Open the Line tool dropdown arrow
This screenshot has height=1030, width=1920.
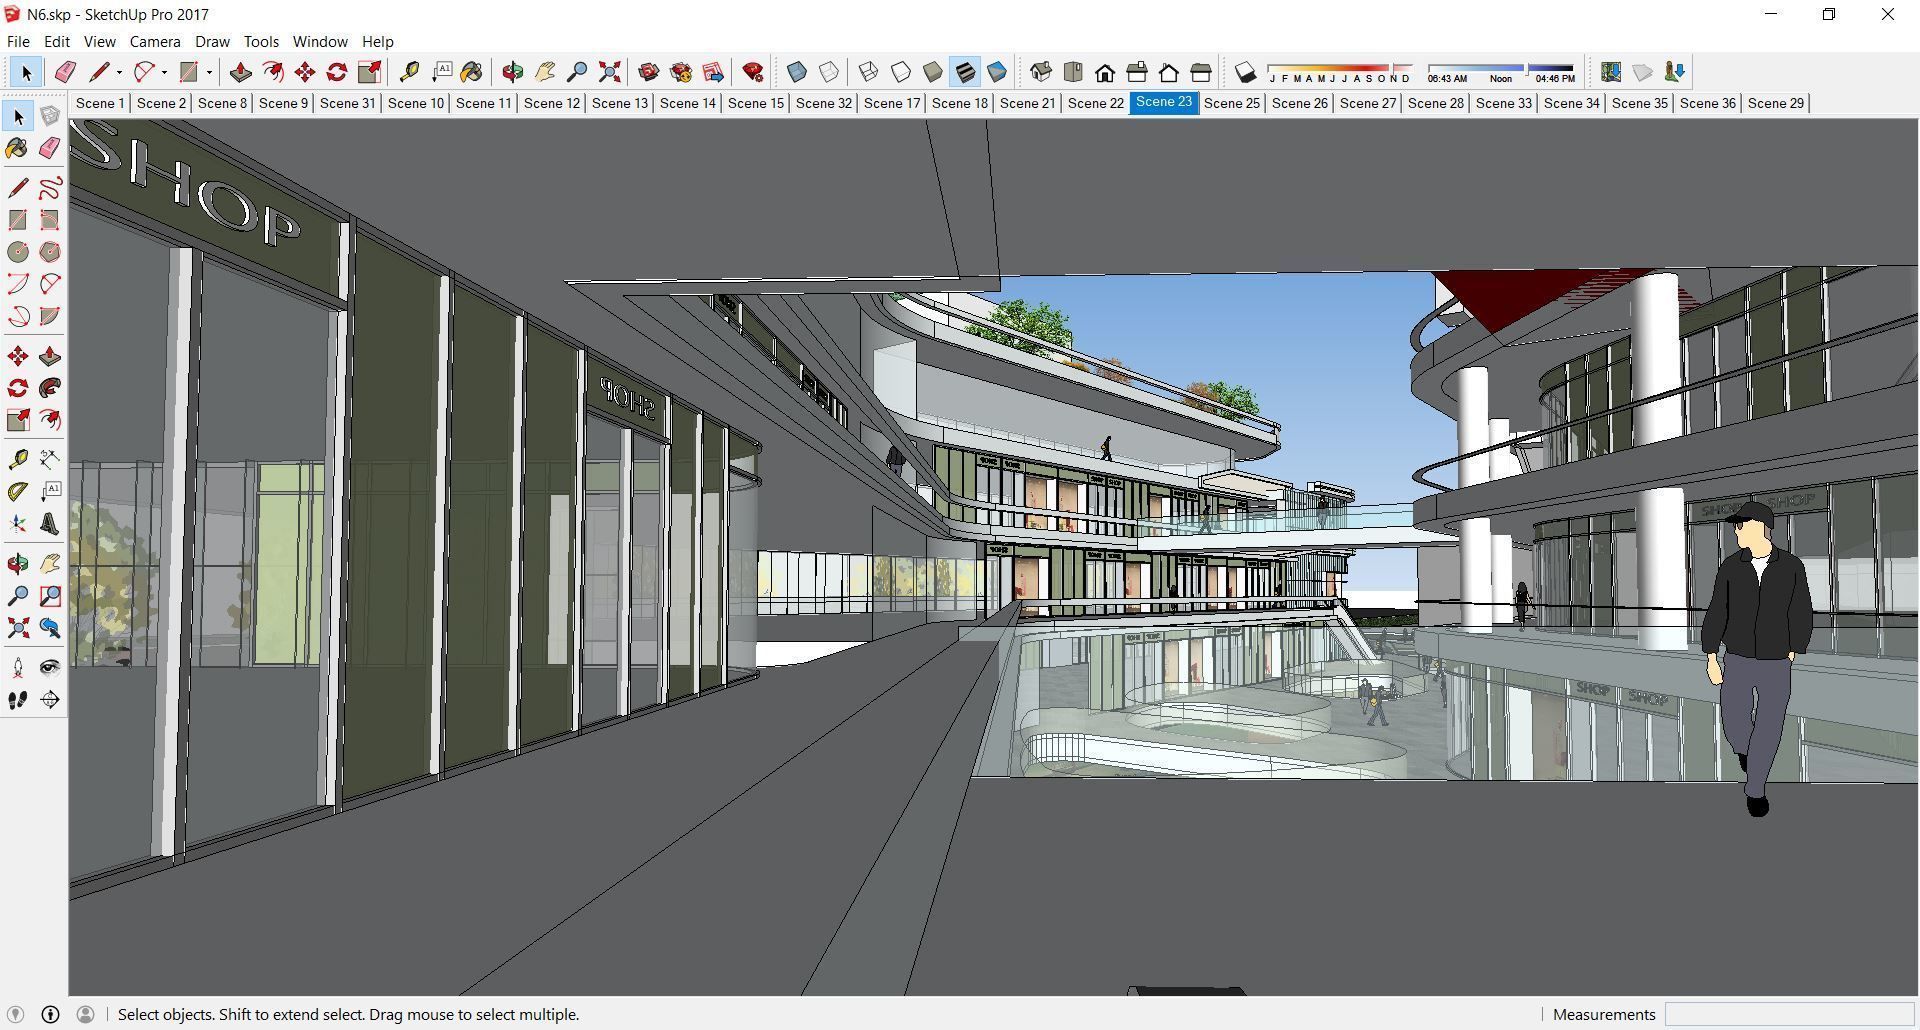point(119,72)
